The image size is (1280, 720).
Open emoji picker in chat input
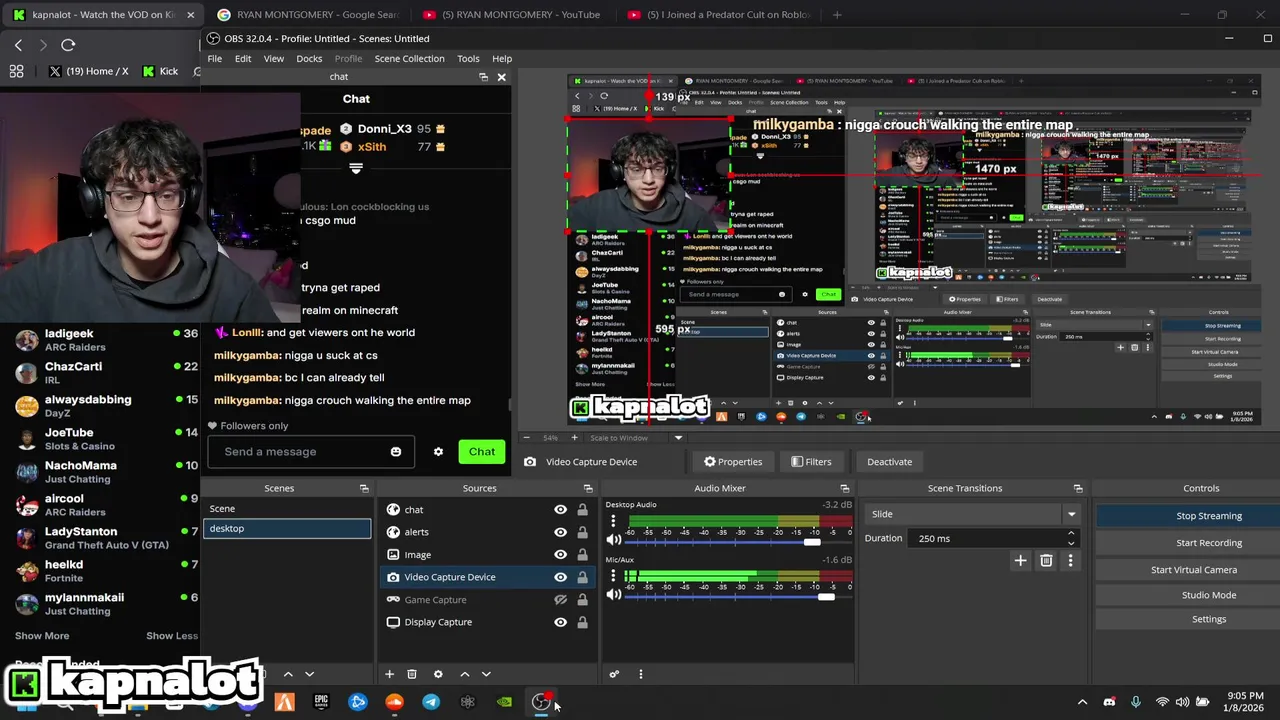coord(396,452)
